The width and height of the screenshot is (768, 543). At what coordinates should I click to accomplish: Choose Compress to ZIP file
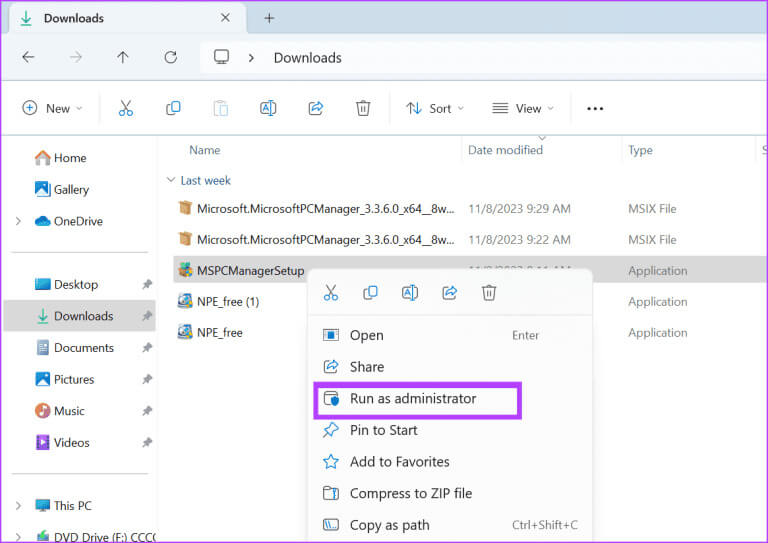point(450,493)
